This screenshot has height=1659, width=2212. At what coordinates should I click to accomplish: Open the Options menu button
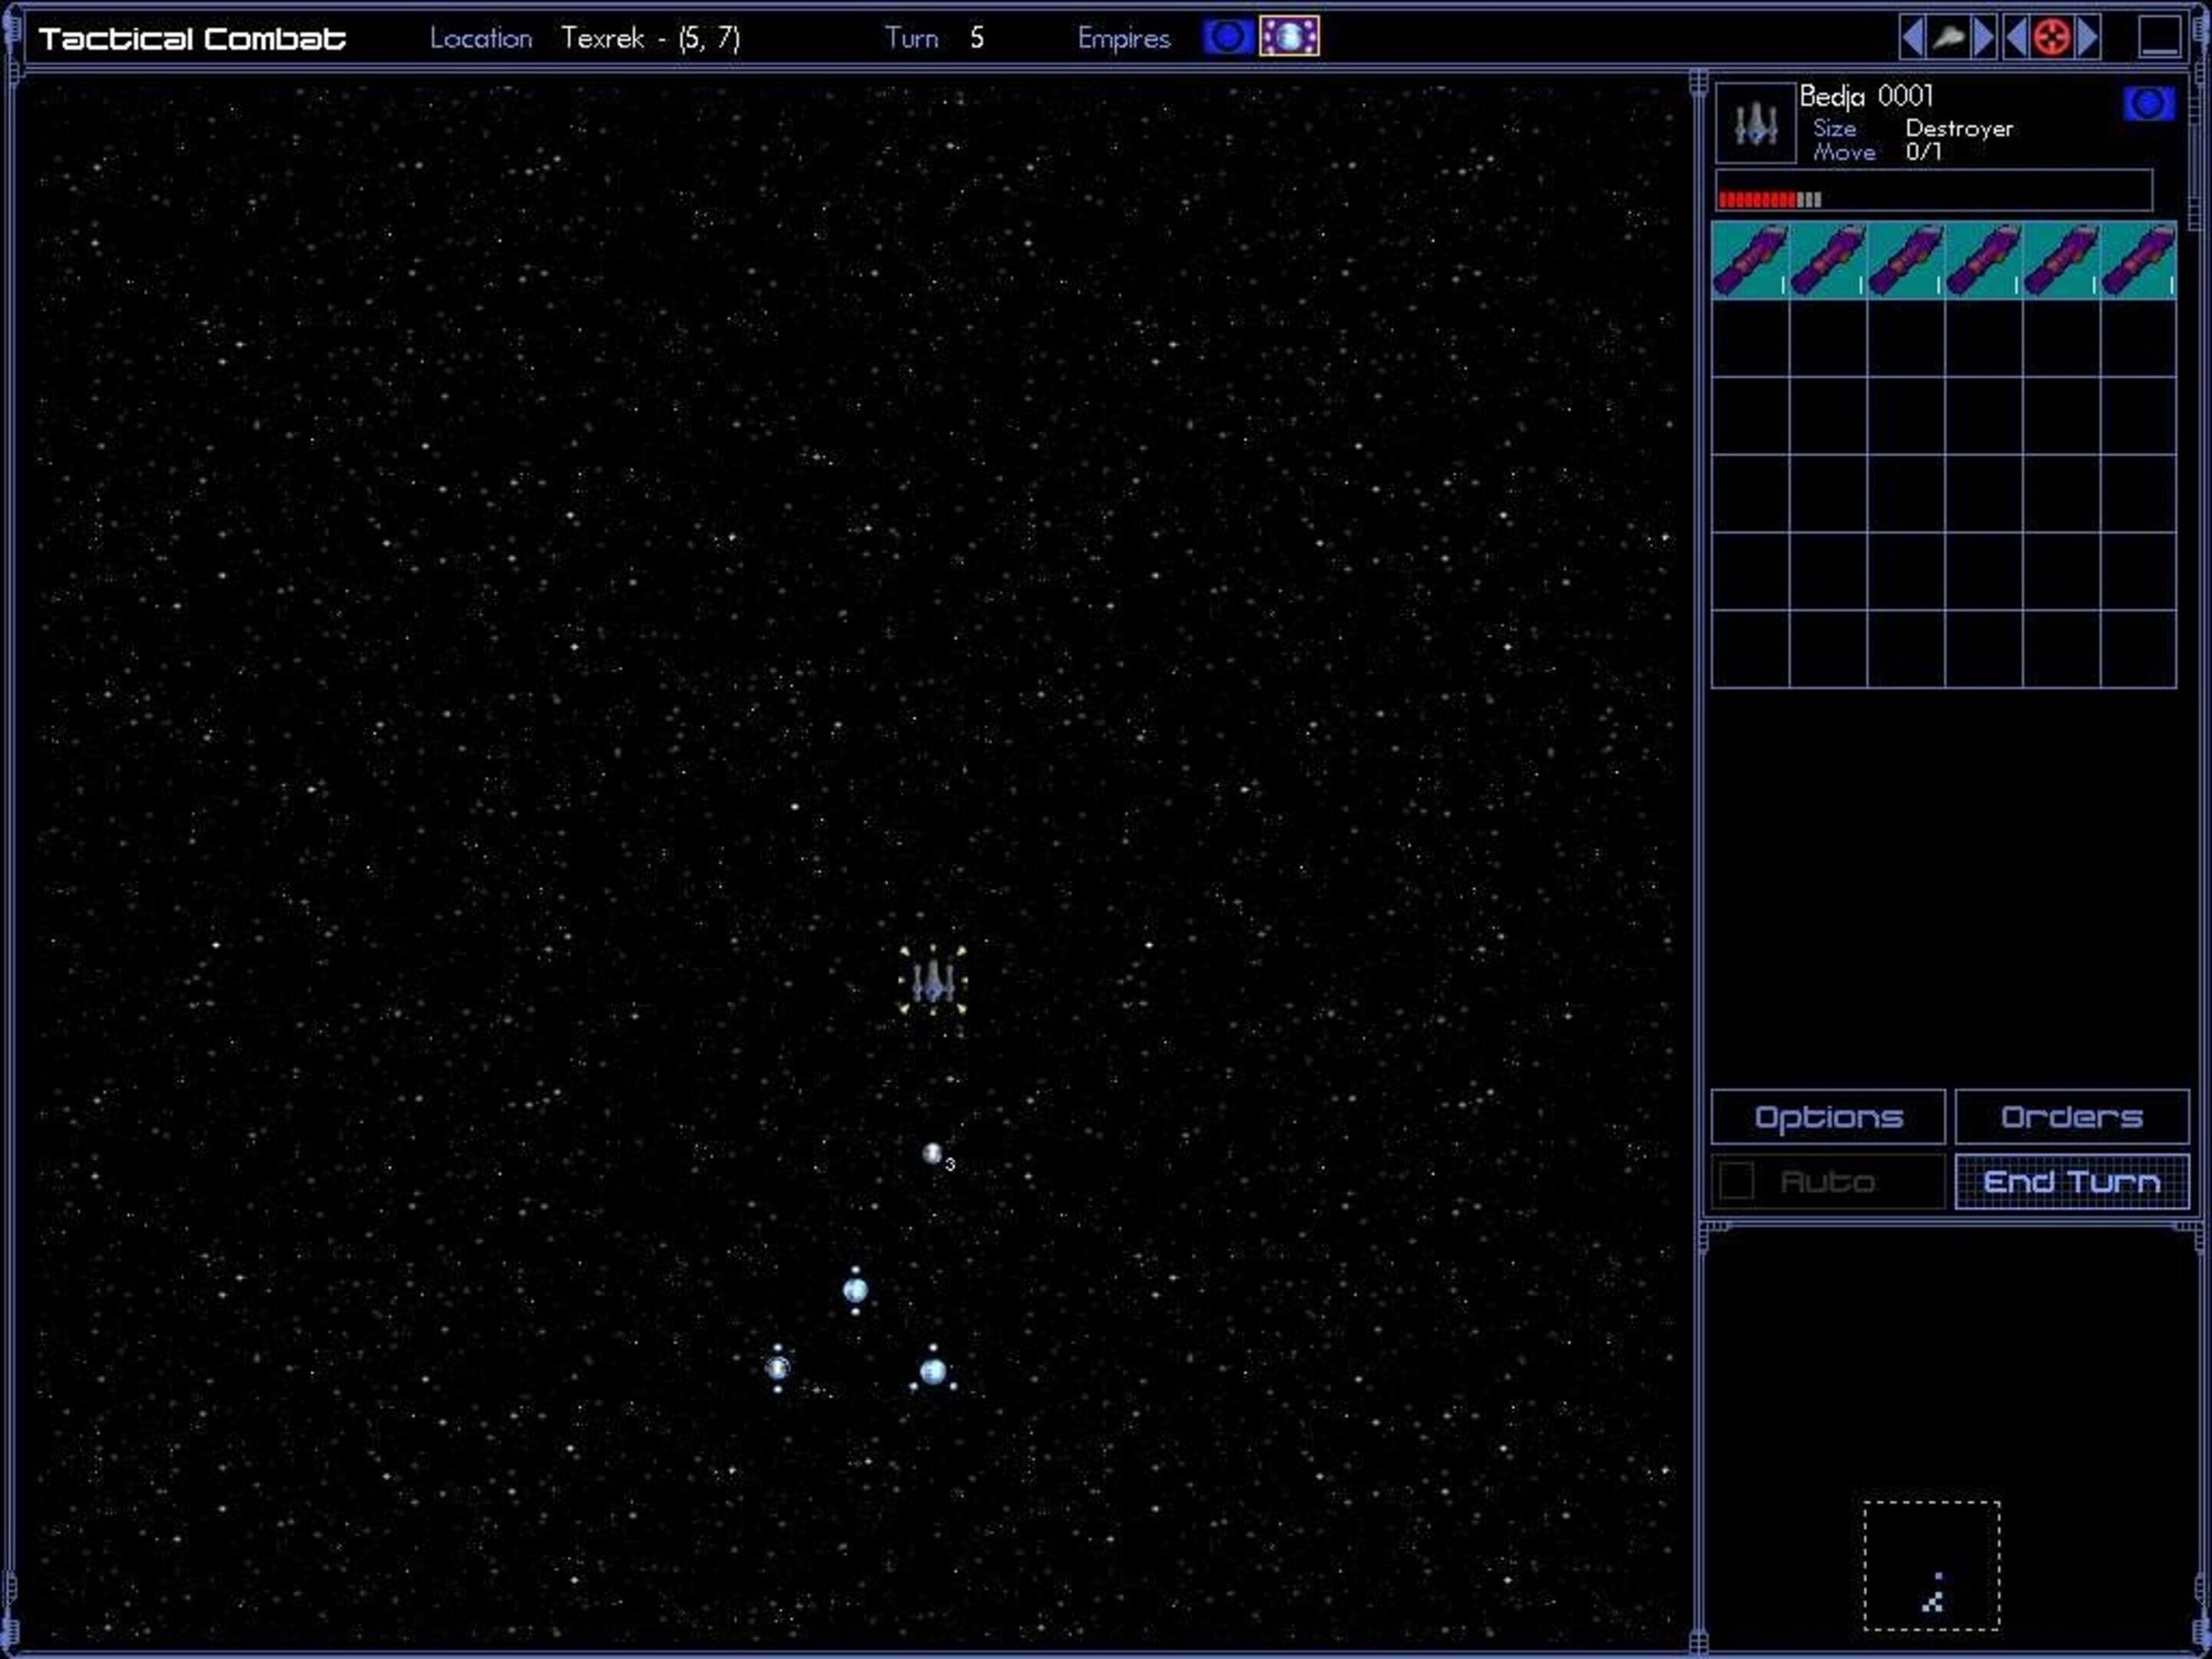[1828, 1116]
